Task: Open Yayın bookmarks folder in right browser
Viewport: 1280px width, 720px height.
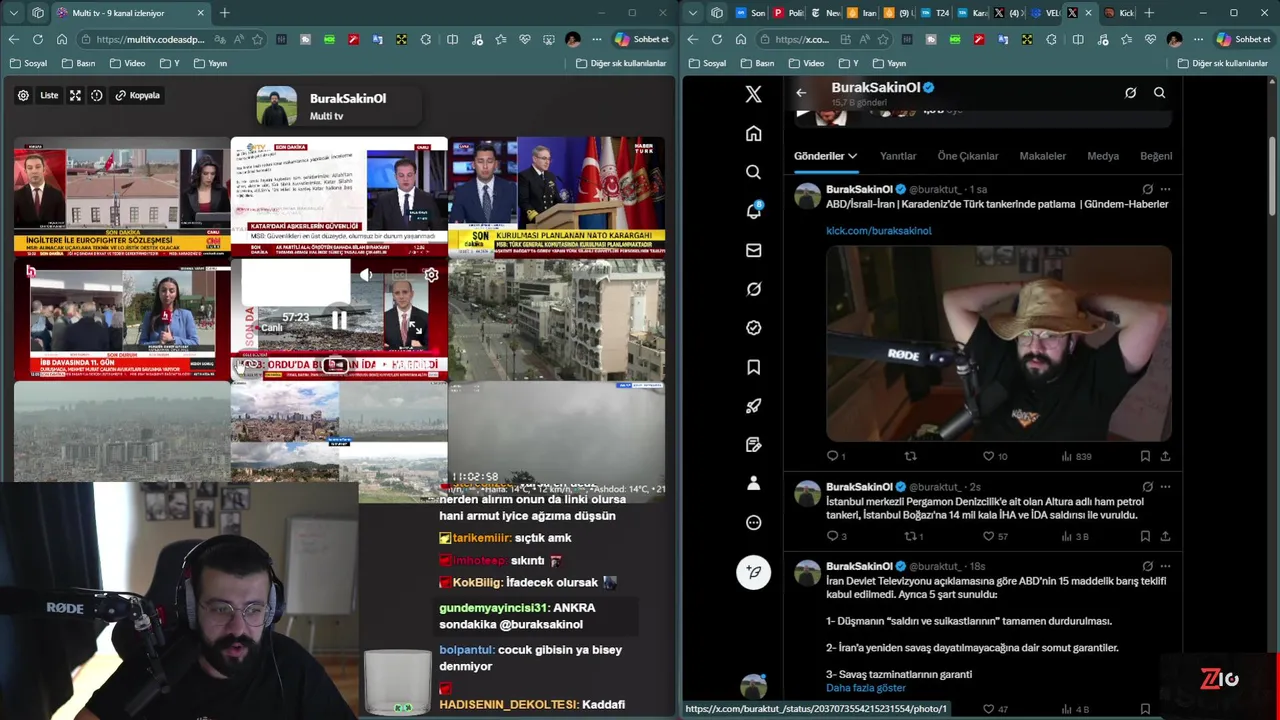Action: 888,63
